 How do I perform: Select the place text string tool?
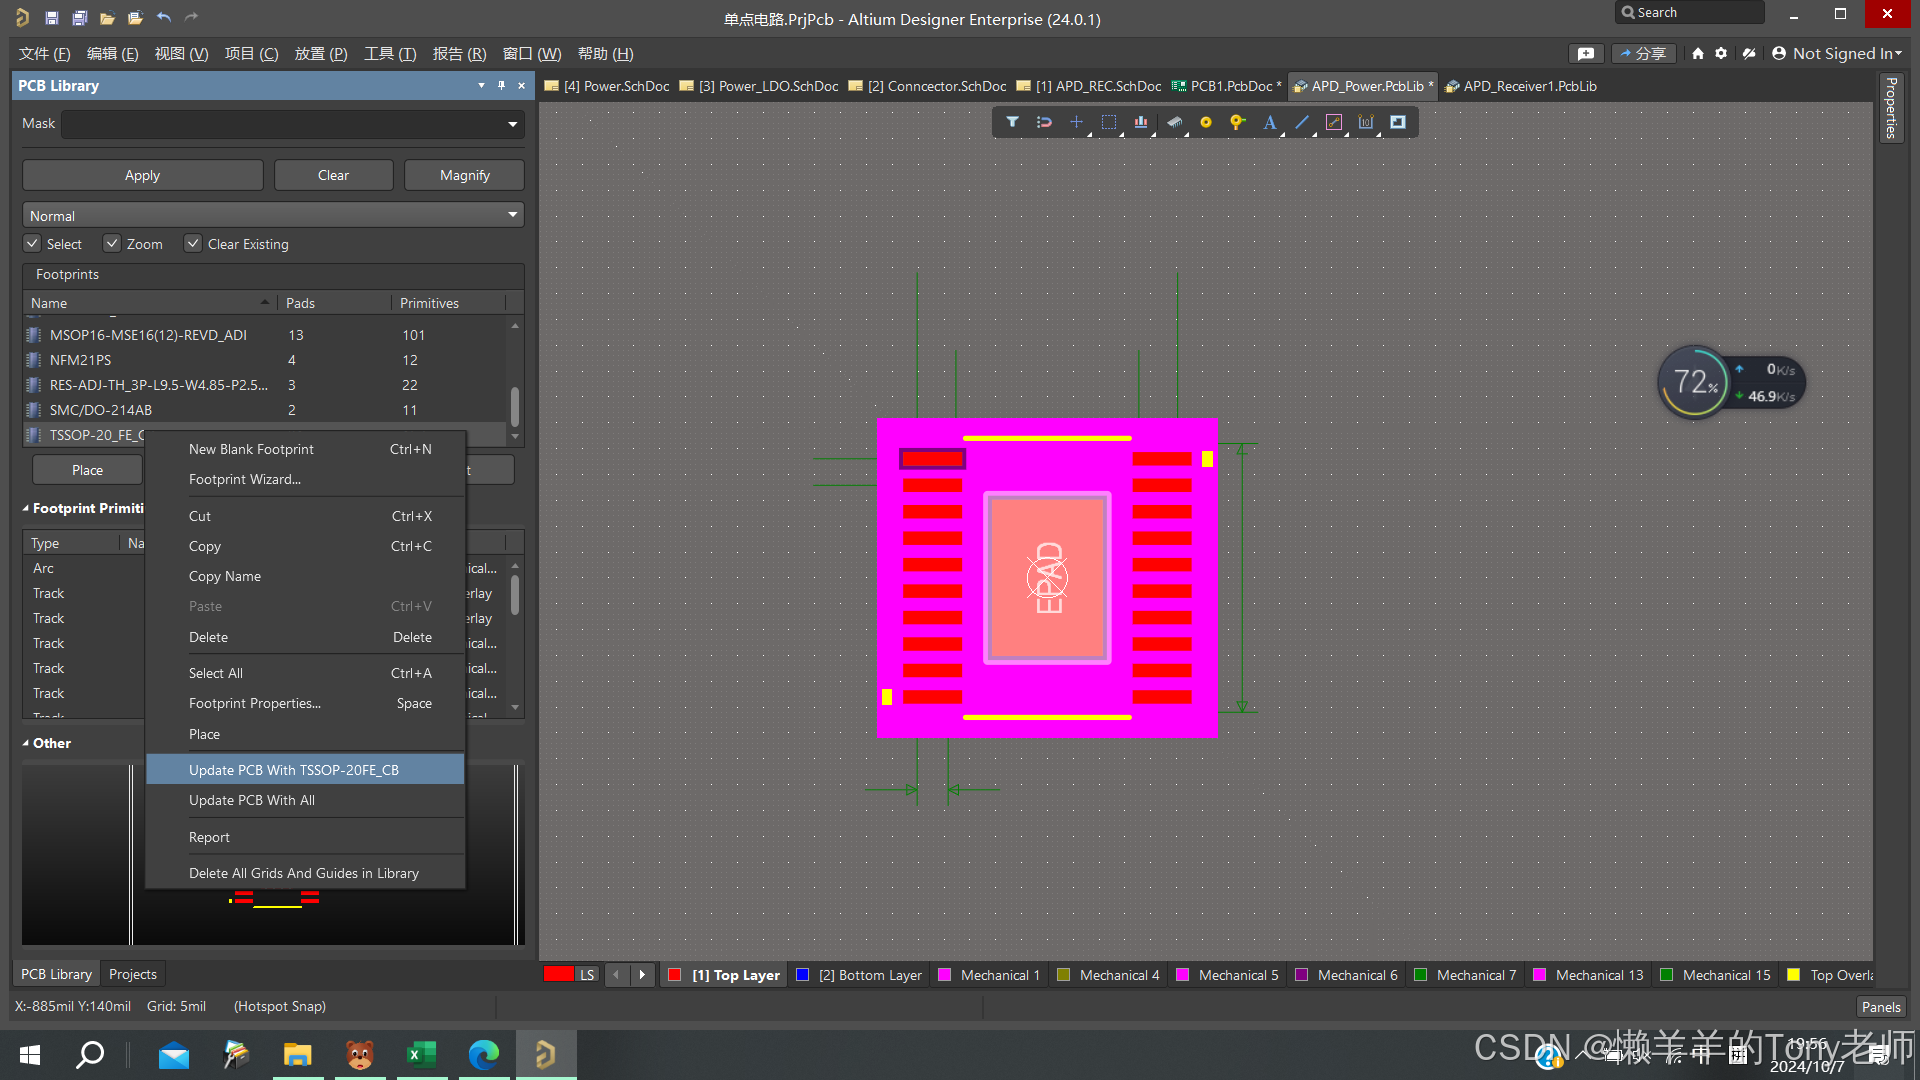pyautogui.click(x=1270, y=122)
